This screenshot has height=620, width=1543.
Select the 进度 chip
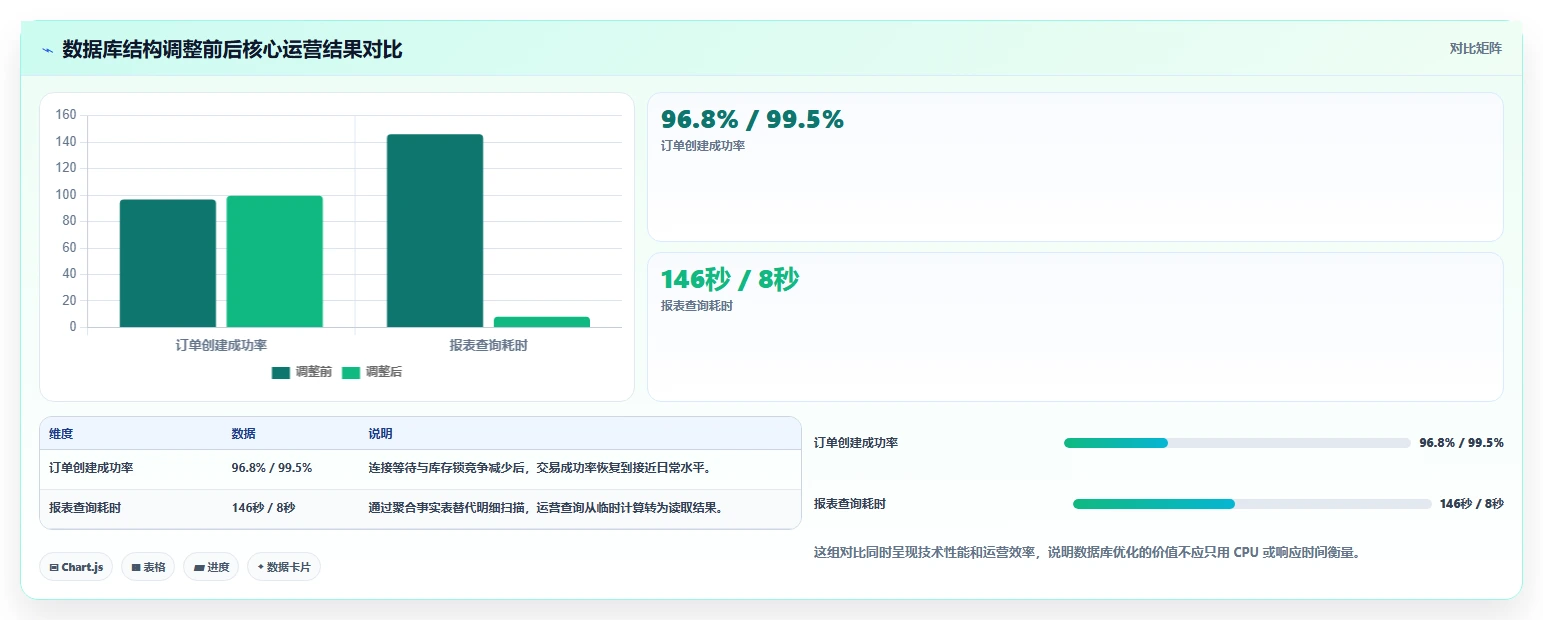[211, 567]
